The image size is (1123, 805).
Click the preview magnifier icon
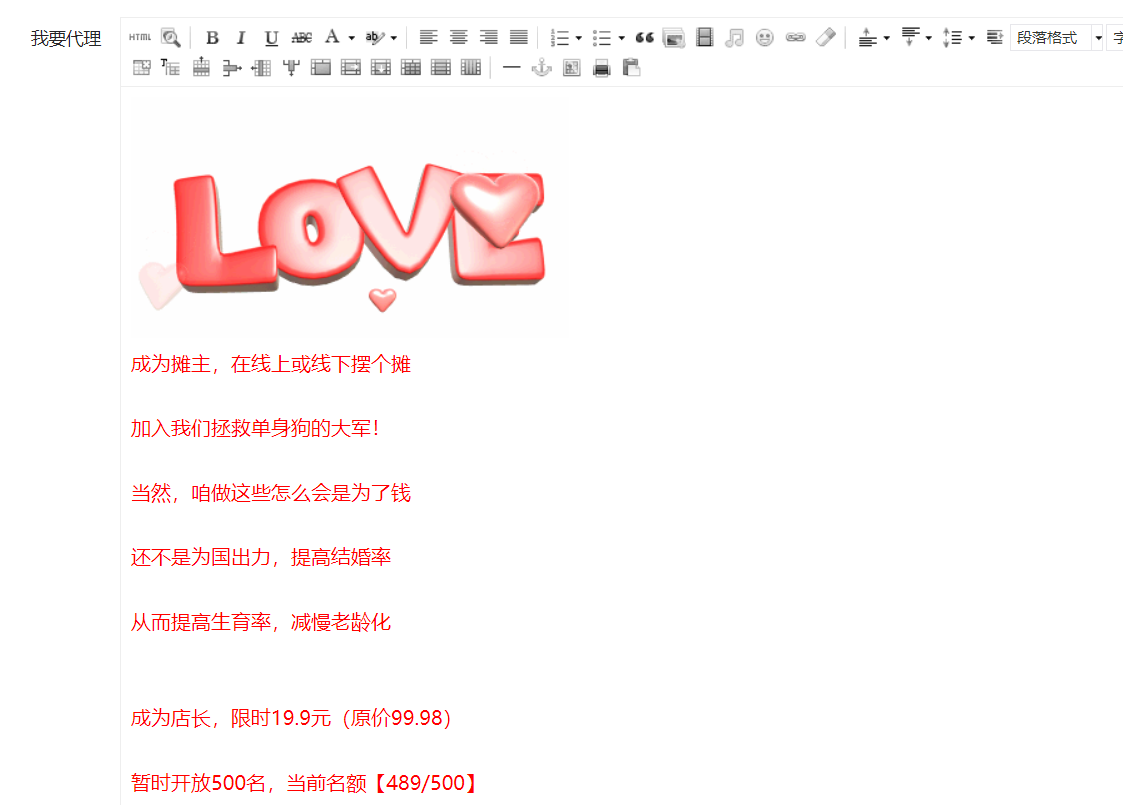[x=171, y=38]
